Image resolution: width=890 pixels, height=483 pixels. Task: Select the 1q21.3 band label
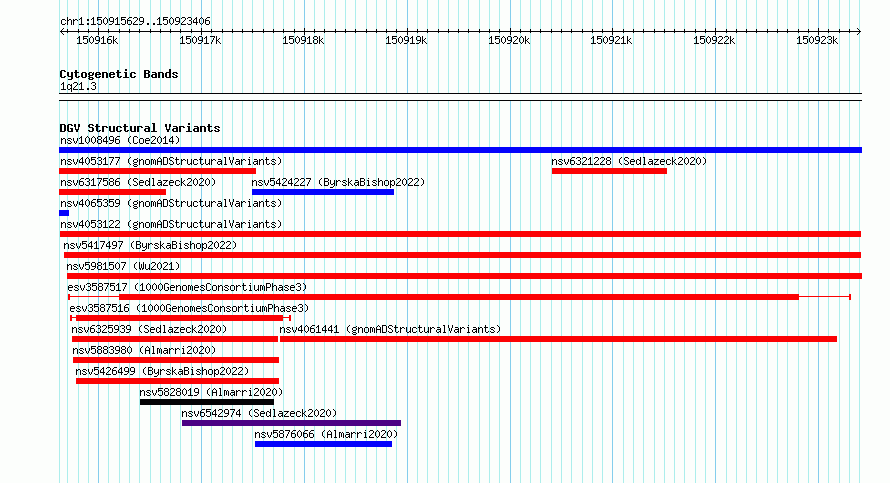[78, 87]
